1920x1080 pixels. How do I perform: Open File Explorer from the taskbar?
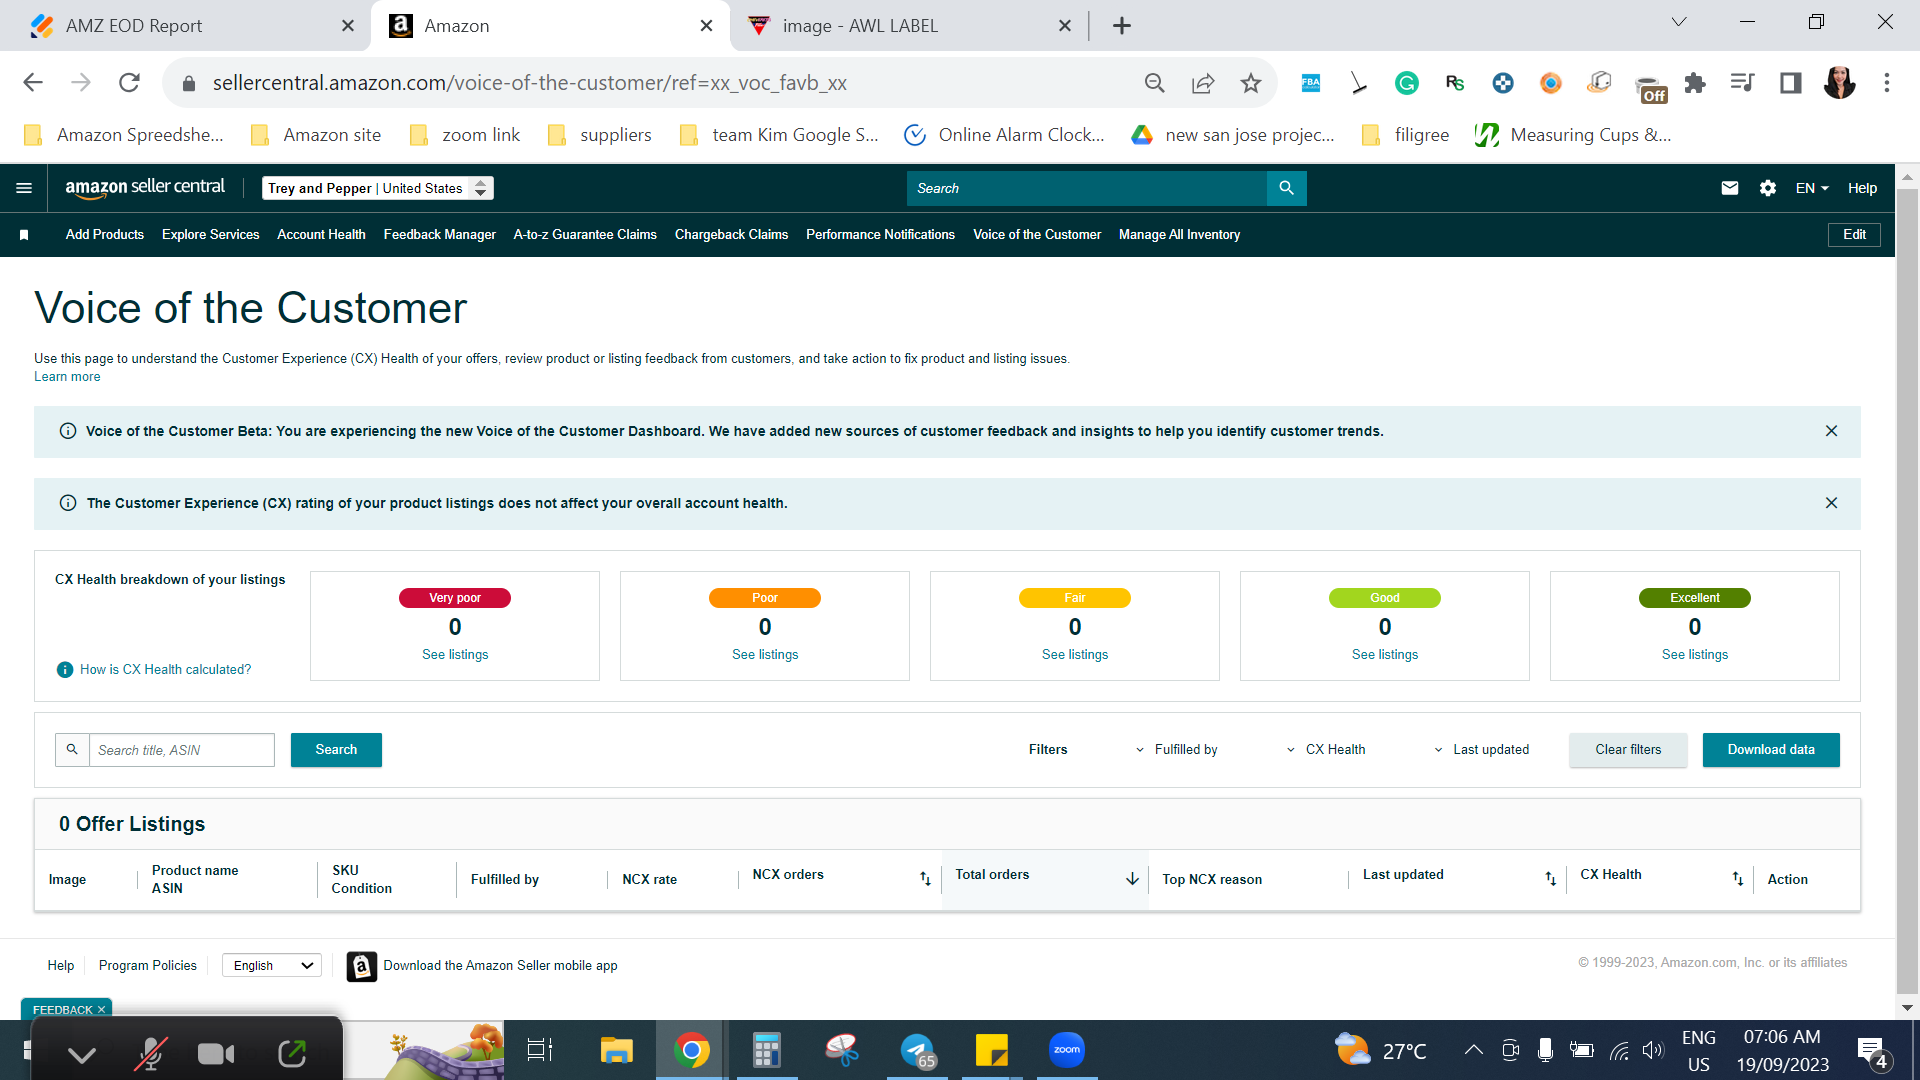pyautogui.click(x=616, y=1050)
